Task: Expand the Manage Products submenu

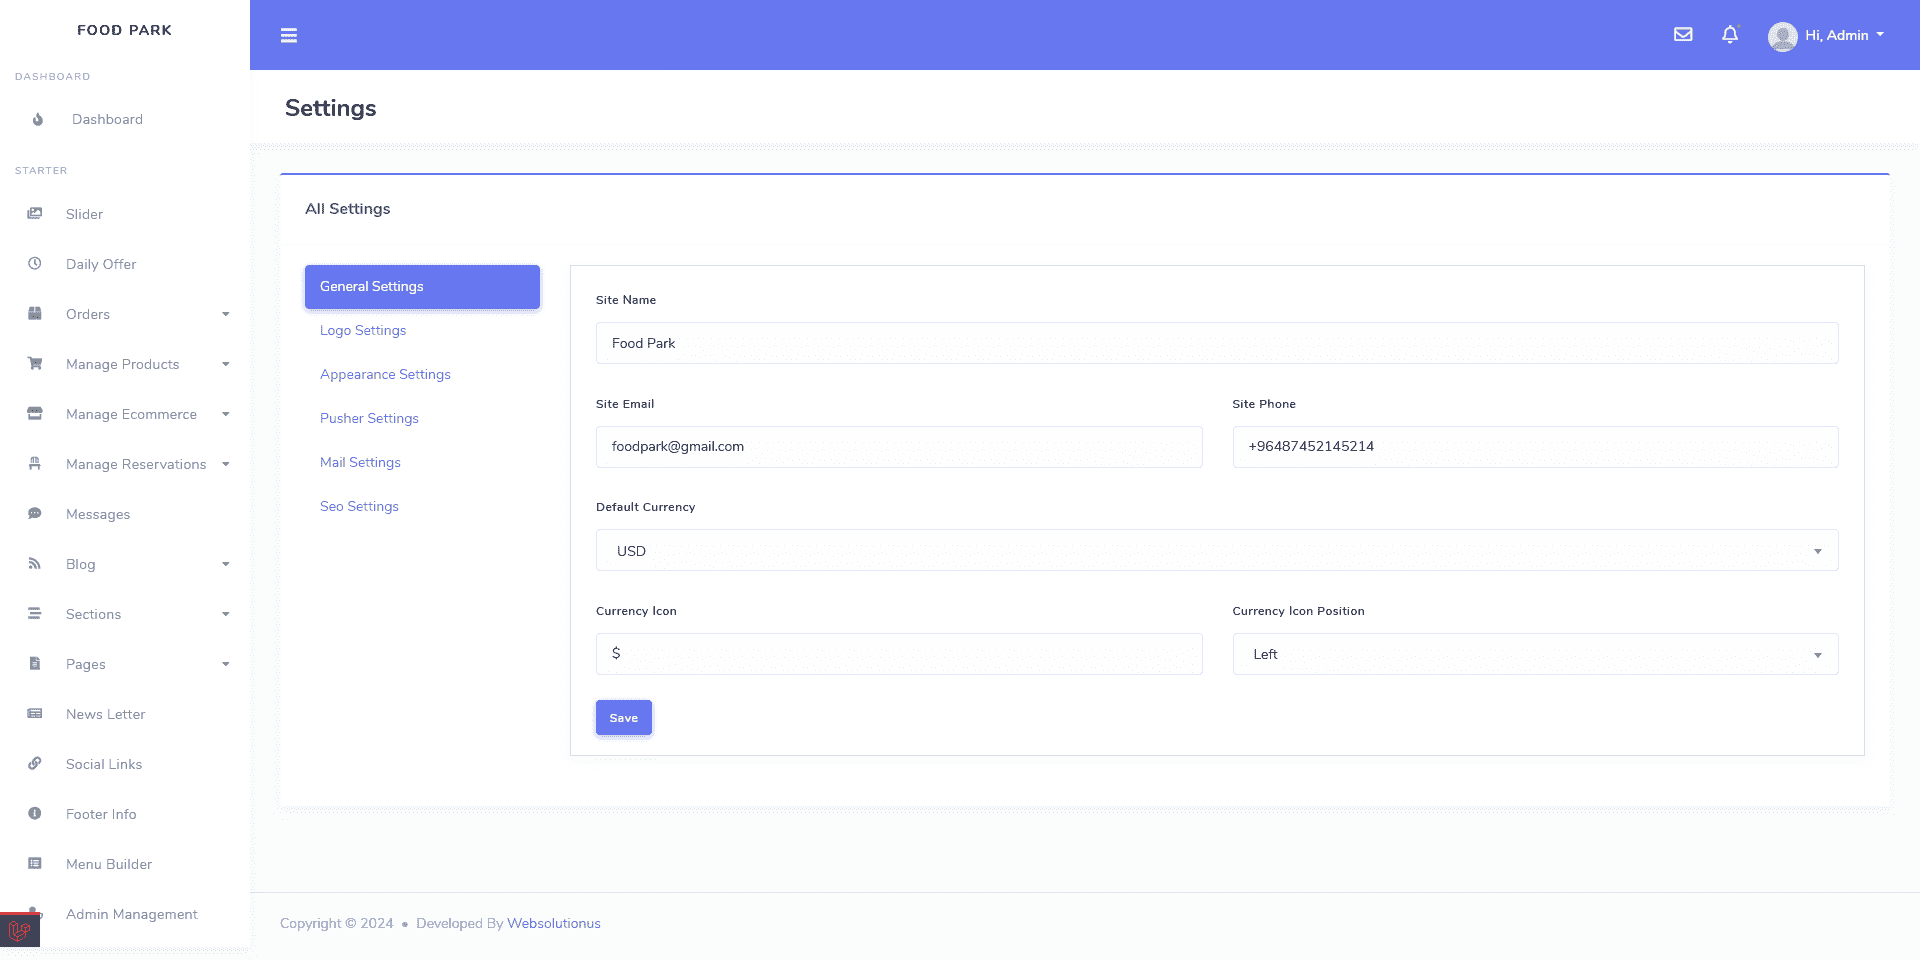Action: [x=128, y=364]
